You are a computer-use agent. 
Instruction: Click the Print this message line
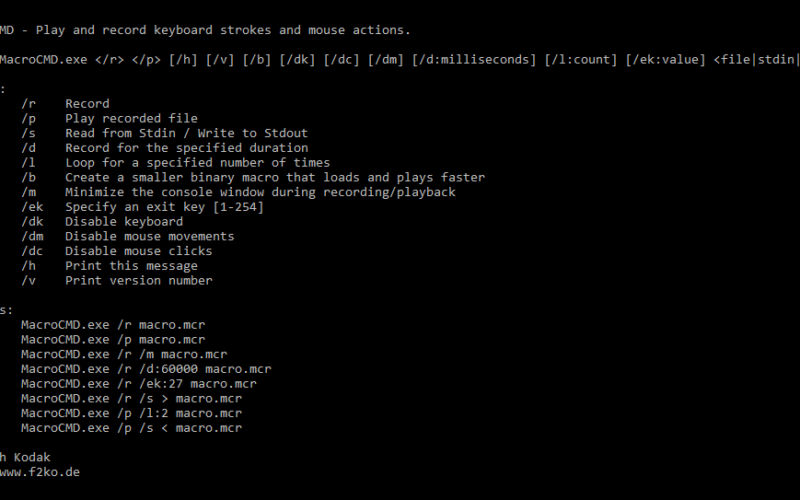(x=109, y=266)
